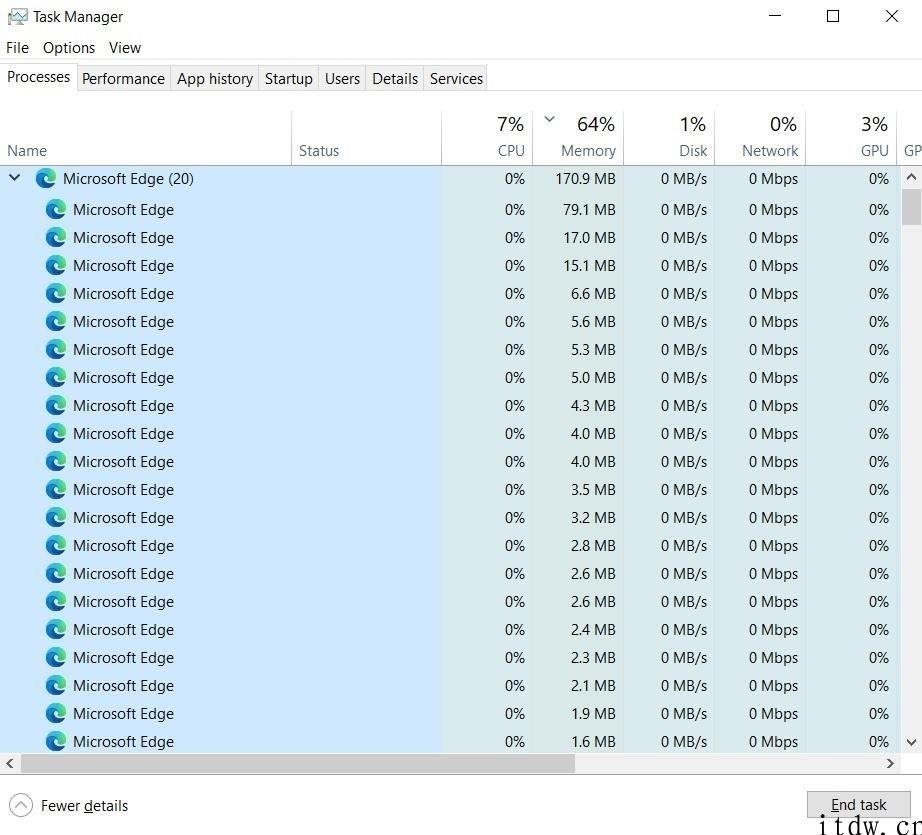Click the Microsoft Edge (20) group icon
Viewport: 922px width, 835px height.
[x=46, y=178]
